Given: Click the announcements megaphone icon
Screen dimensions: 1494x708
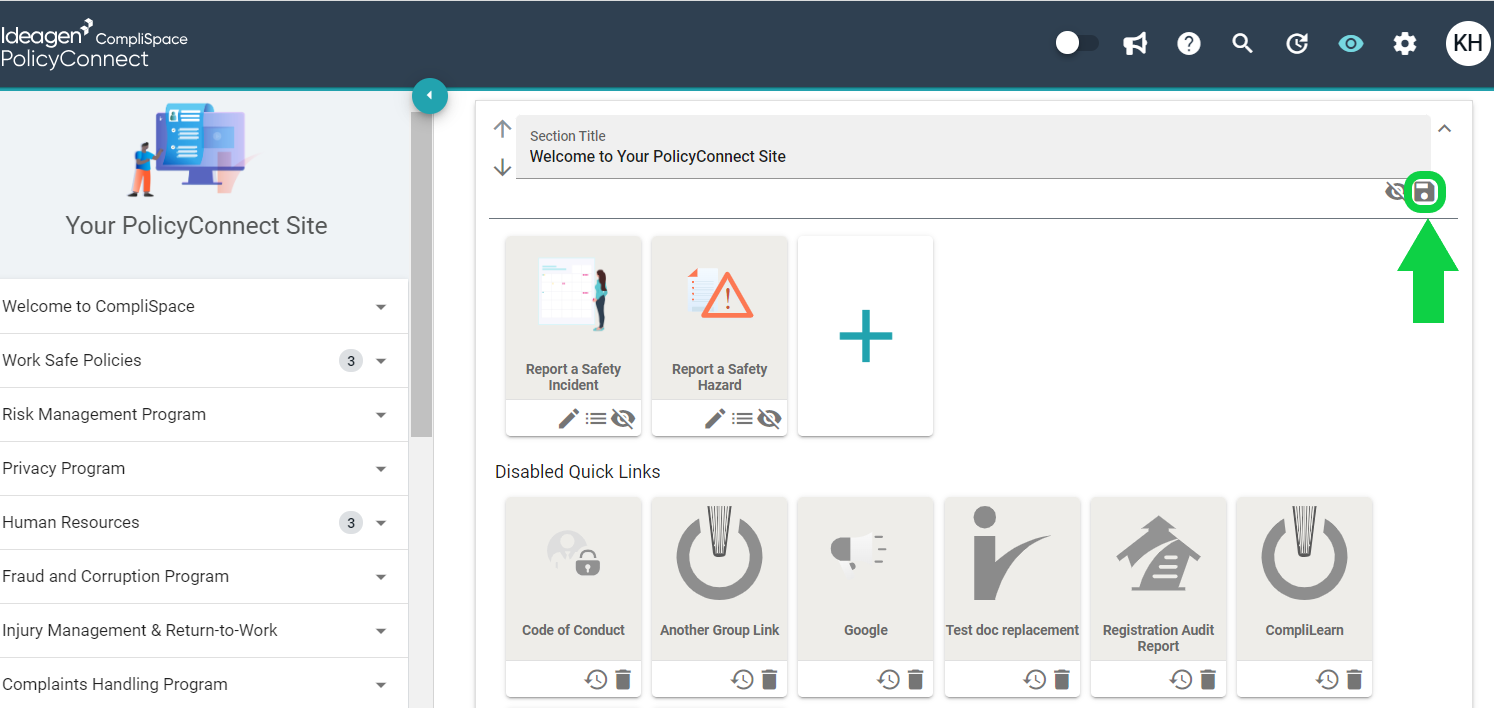Looking at the screenshot, I should (x=1134, y=44).
